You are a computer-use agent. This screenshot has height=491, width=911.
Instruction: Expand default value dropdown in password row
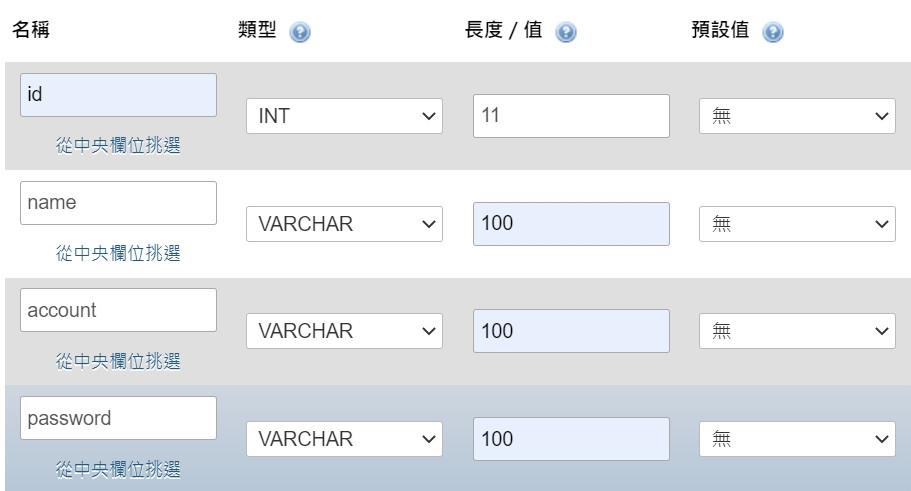pos(797,439)
